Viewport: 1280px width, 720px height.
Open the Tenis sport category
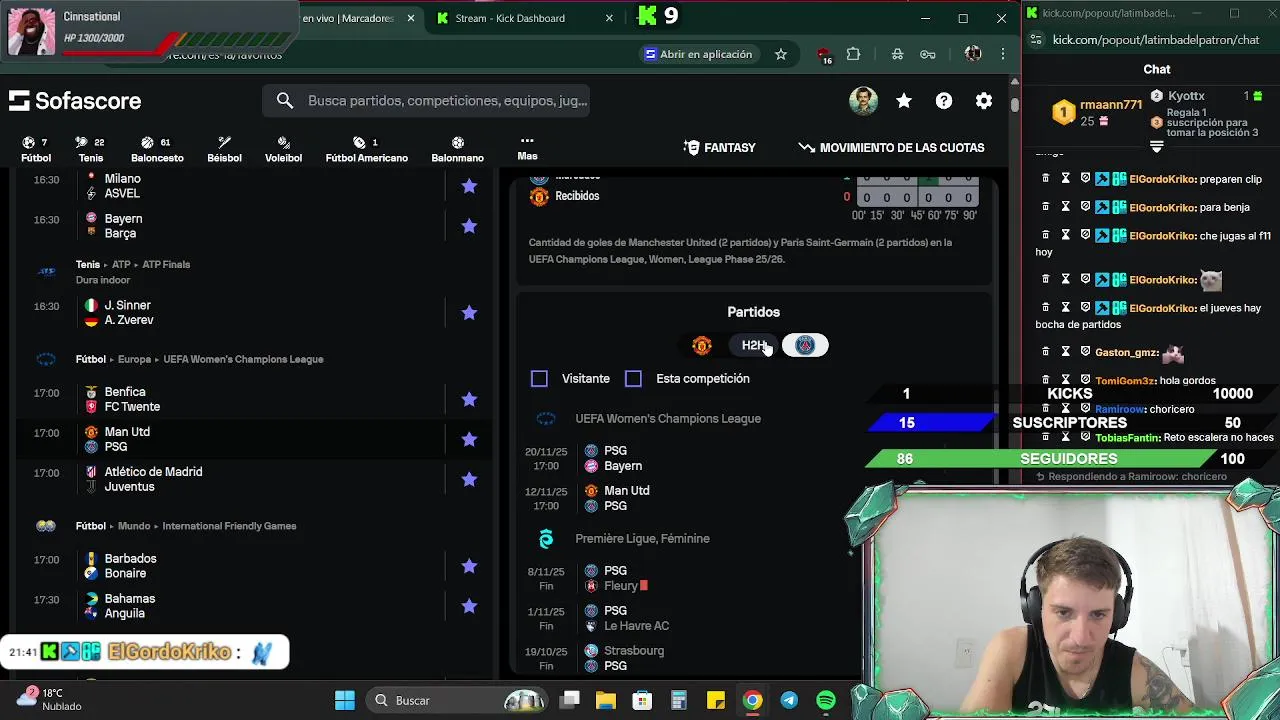tap(91, 149)
